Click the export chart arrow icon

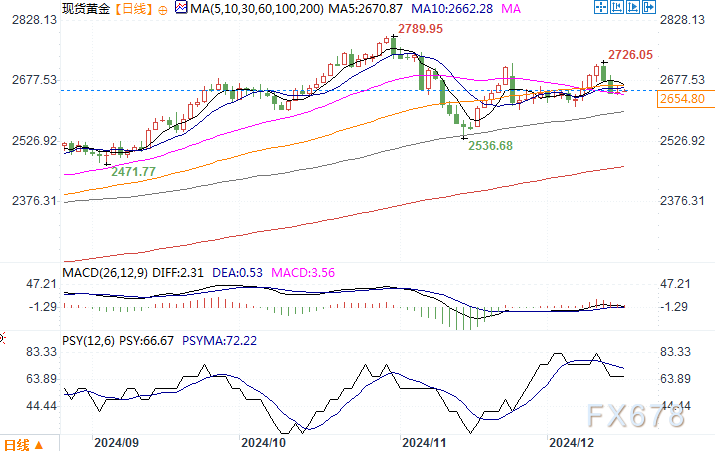click(x=649, y=7)
